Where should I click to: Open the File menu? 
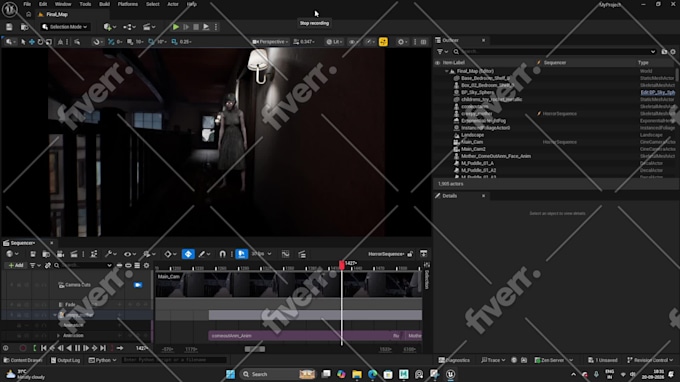click(27, 4)
